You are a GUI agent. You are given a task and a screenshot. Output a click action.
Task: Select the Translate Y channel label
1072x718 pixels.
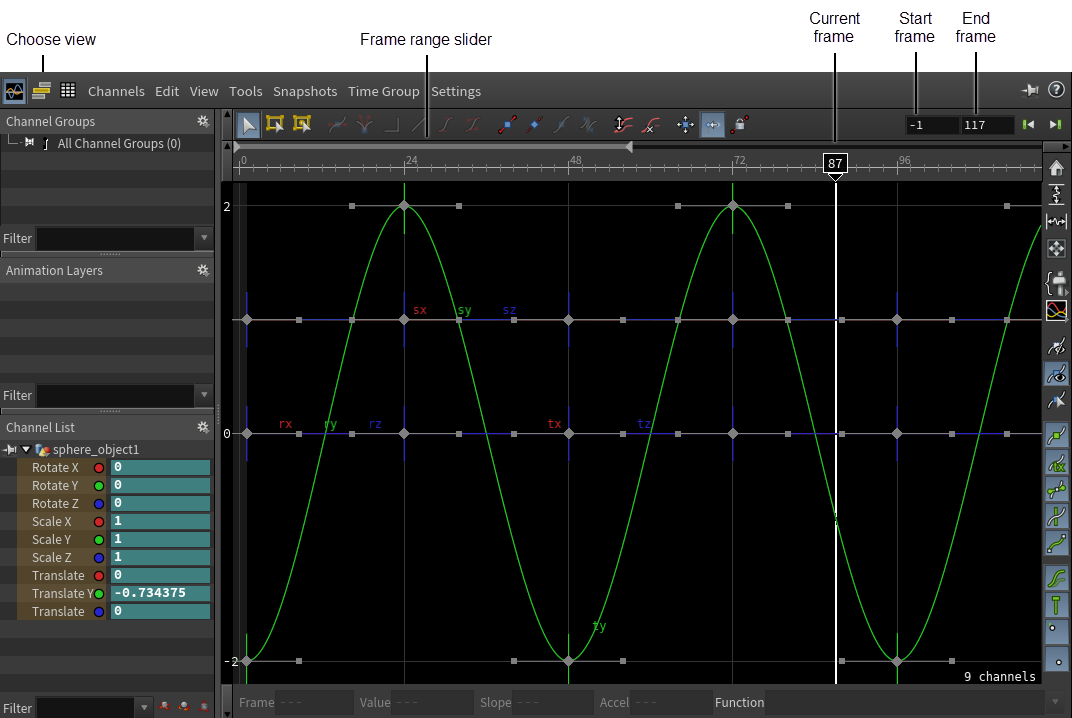tap(58, 594)
